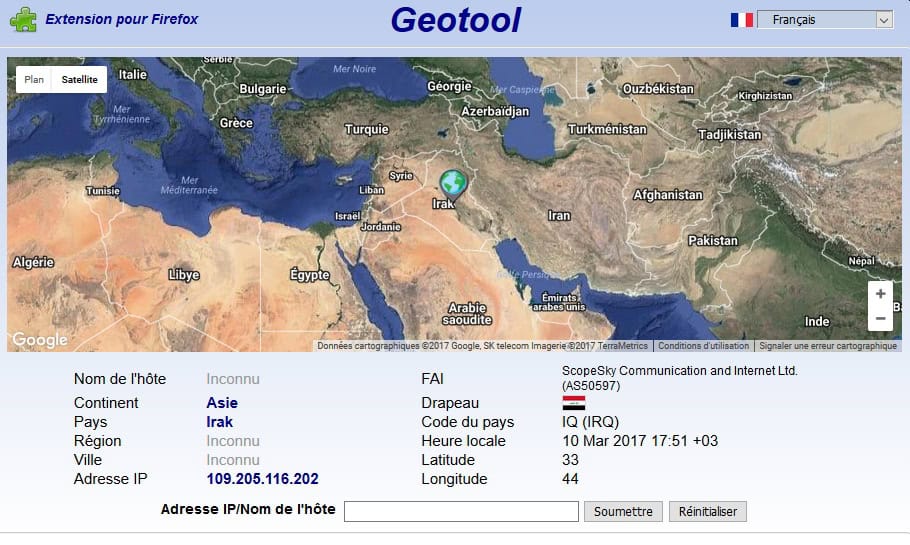Switch map to Satellite view
Screen dimensions: 910x545
[x=80, y=80]
